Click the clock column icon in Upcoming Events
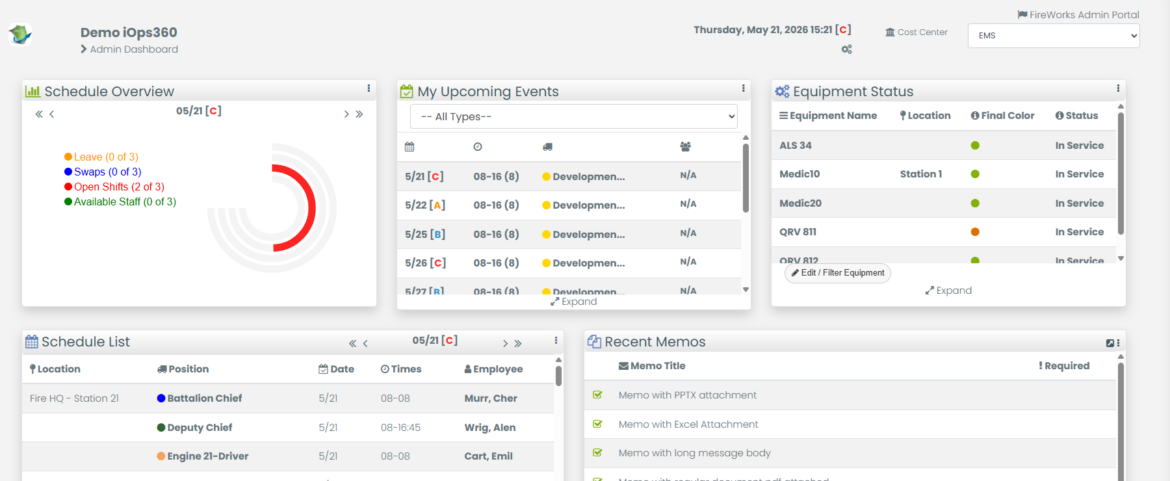The width and height of the screenshot is (1170, 481). pyautogui.click(x=478, y=147)
